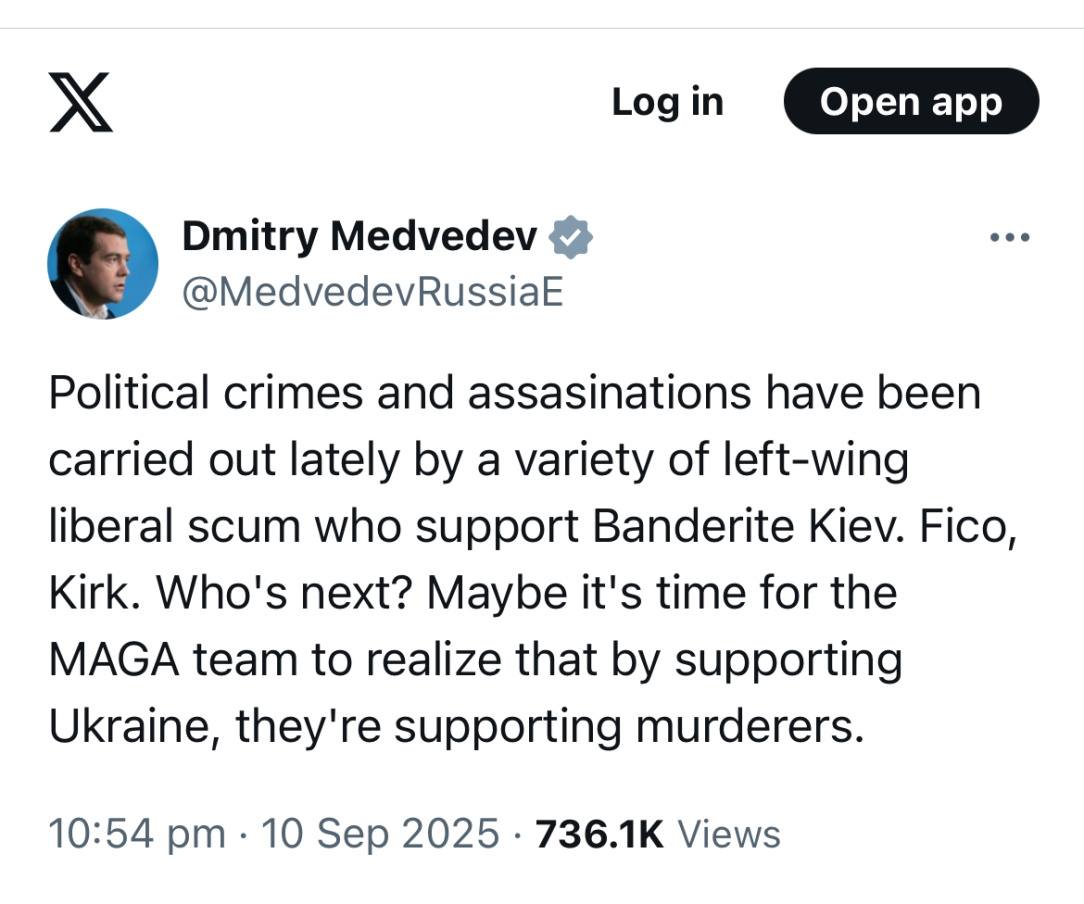1084x904 pixels.
Task: Click "Banderite" in the post text
Action: tap(688, 527)
